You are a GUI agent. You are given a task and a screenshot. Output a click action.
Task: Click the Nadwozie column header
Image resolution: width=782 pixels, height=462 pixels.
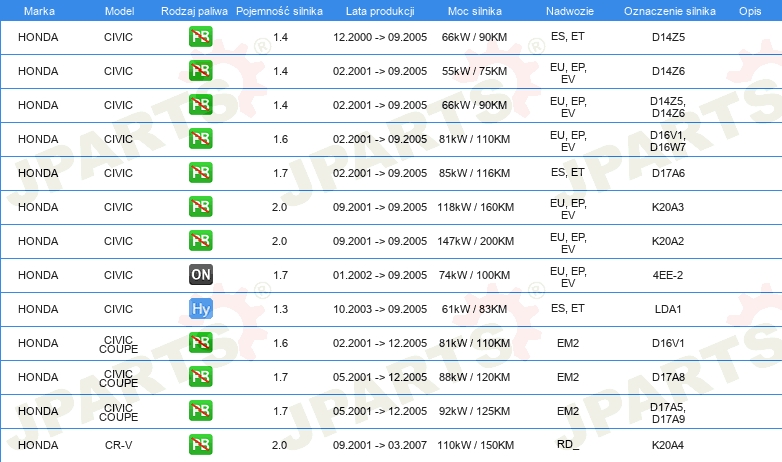point(570,11)
